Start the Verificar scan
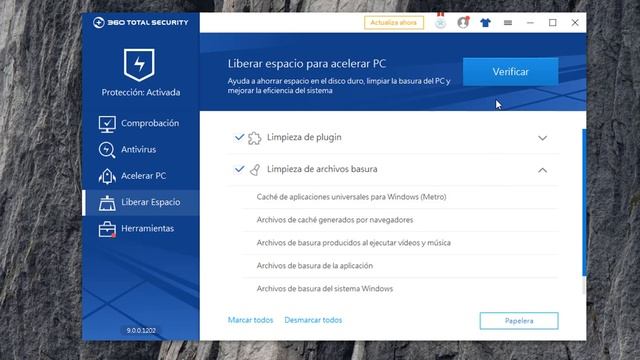Screen dimensions: 640x360 coord(510,72)
